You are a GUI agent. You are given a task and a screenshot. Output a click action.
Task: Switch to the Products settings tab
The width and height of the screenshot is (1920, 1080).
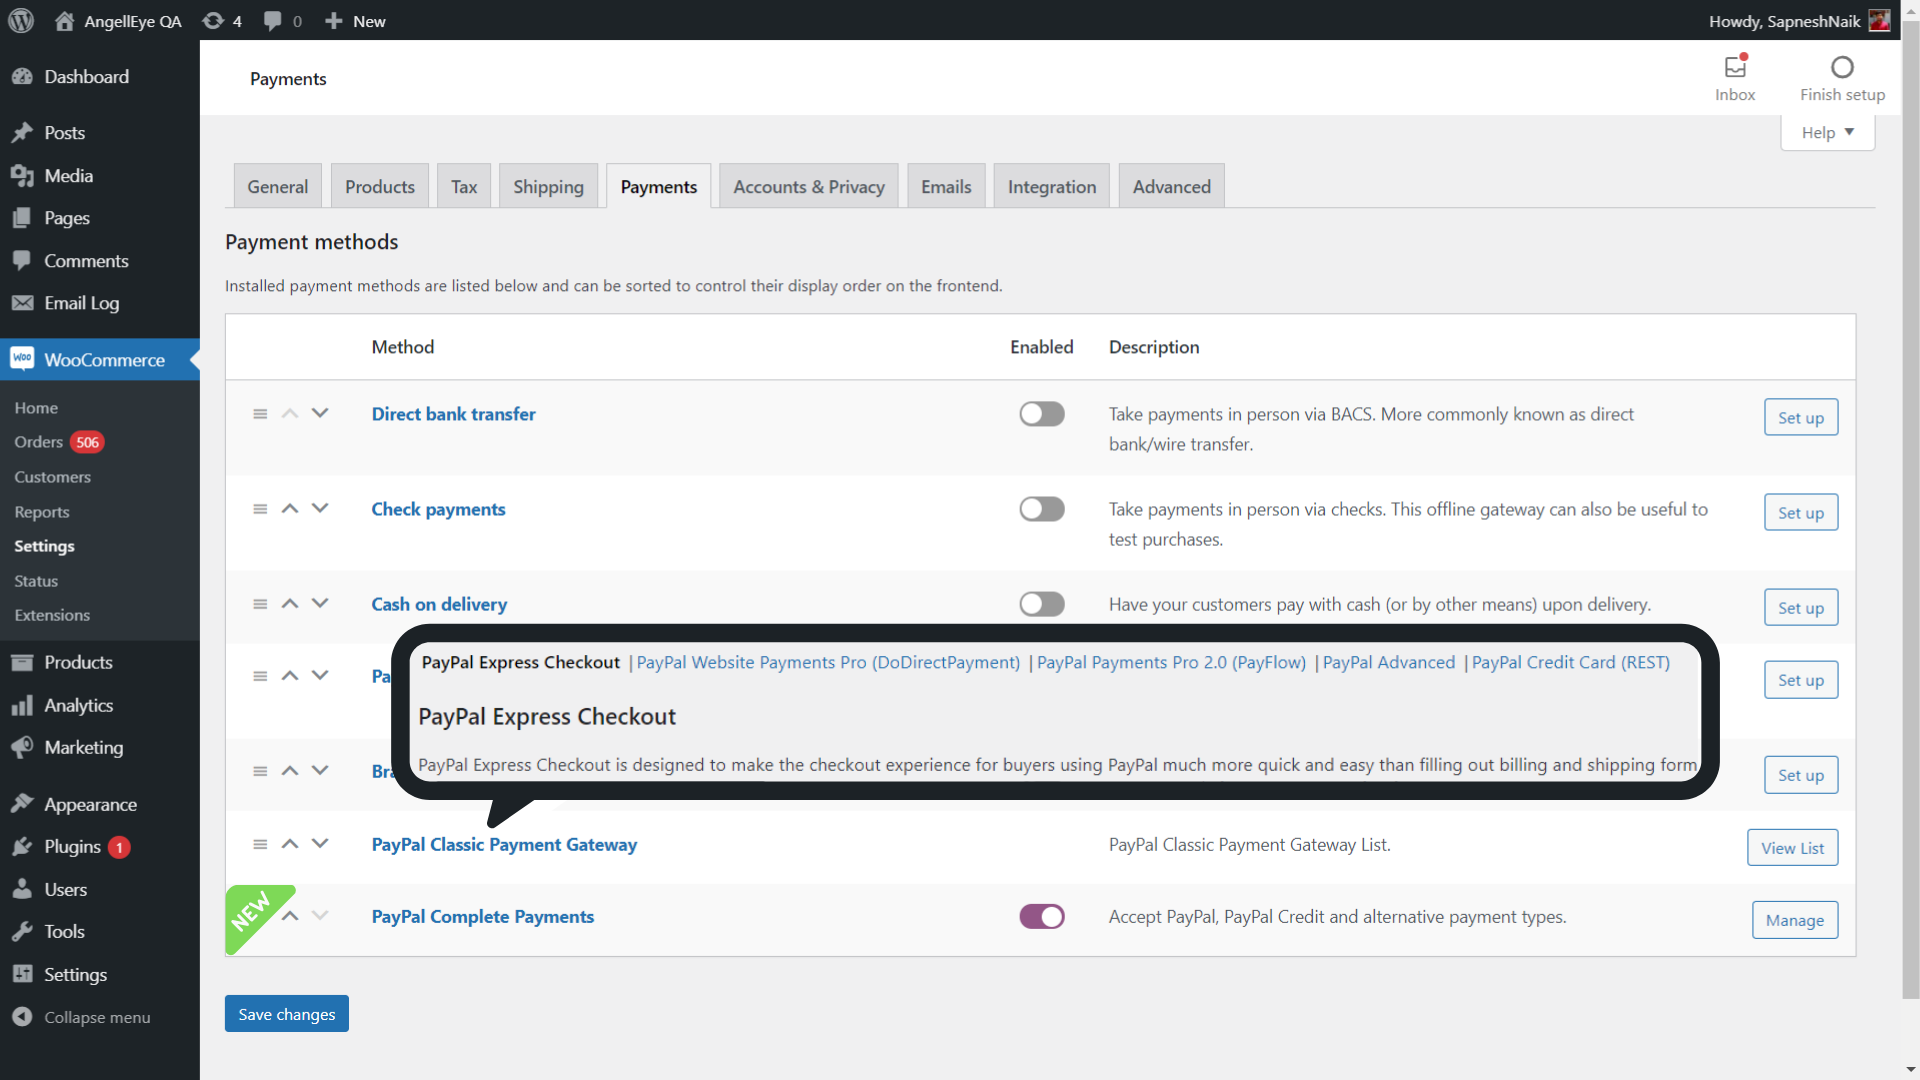coord(380,186)
